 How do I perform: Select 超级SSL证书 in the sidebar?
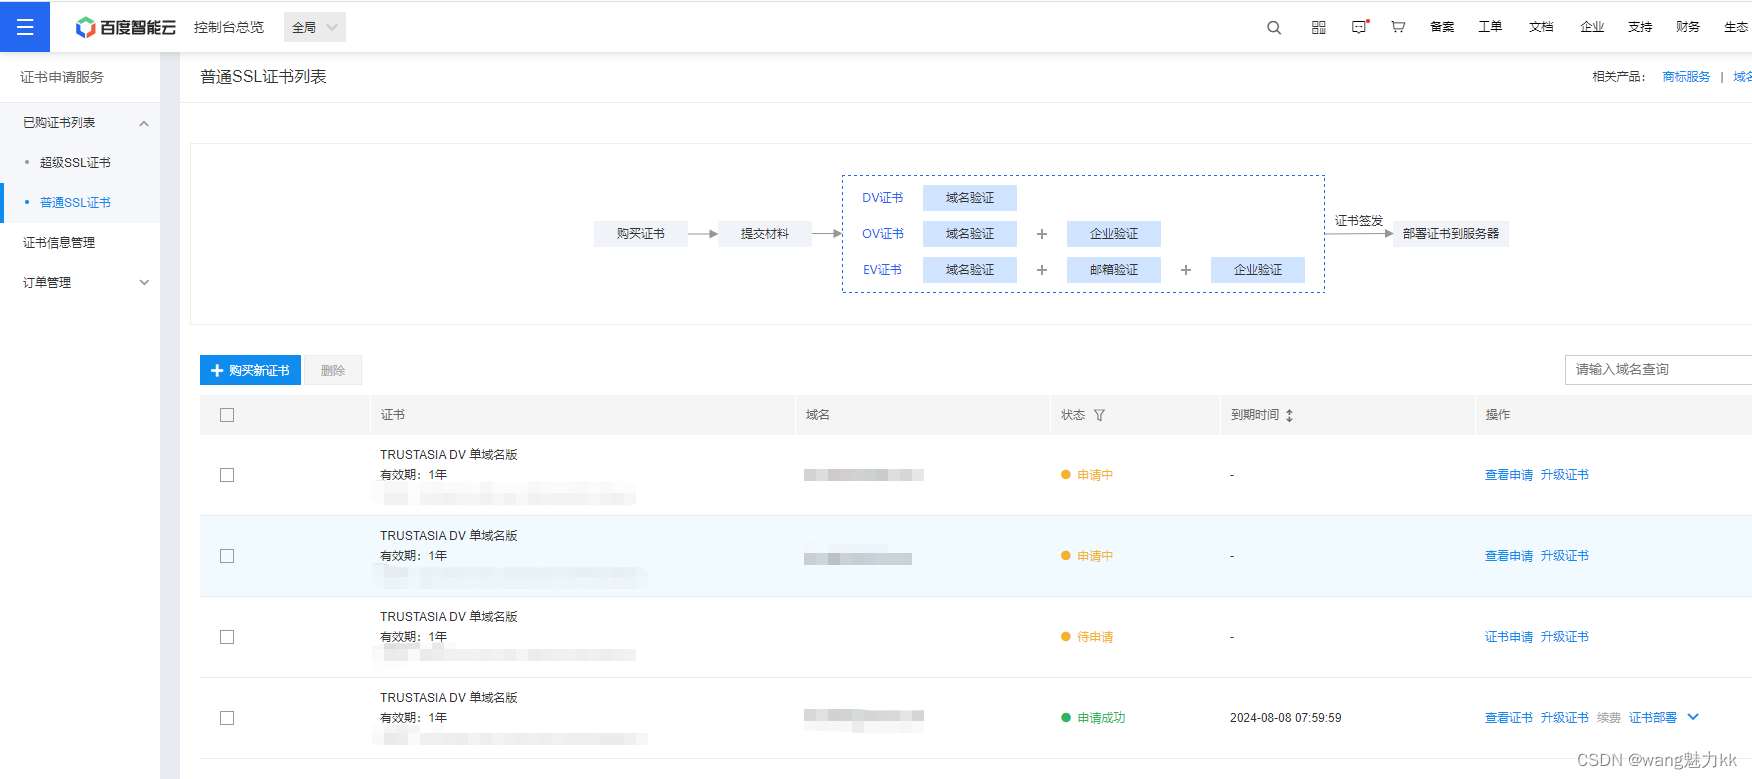(75, 162)
